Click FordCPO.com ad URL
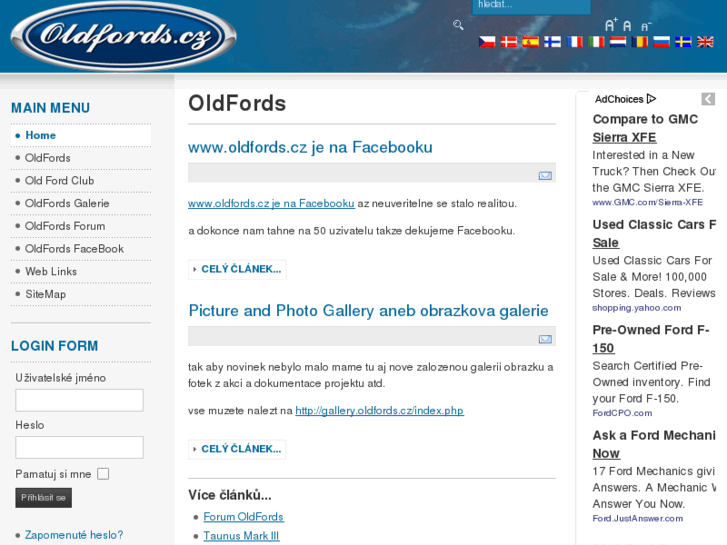 click(x=622, y=413)
